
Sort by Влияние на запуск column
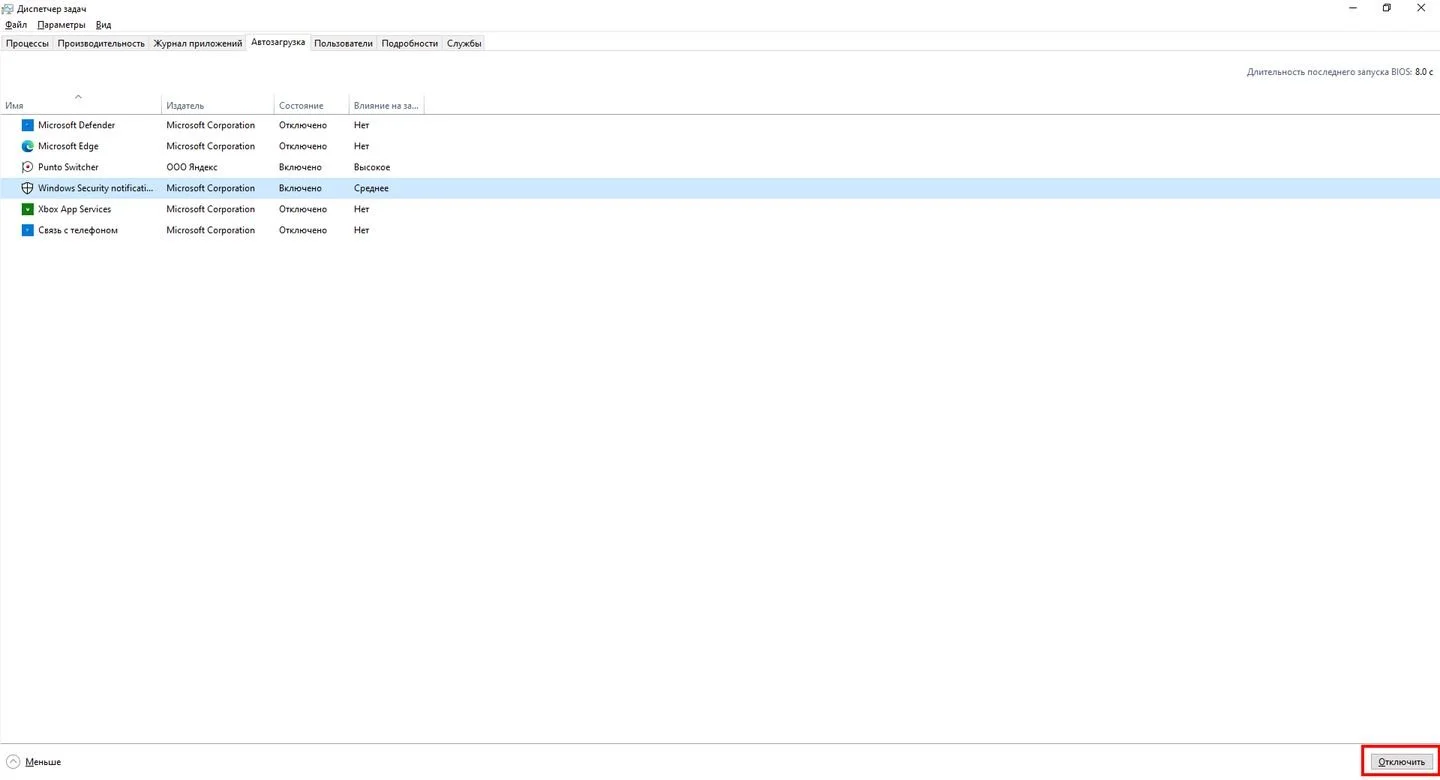coord(386,104)
